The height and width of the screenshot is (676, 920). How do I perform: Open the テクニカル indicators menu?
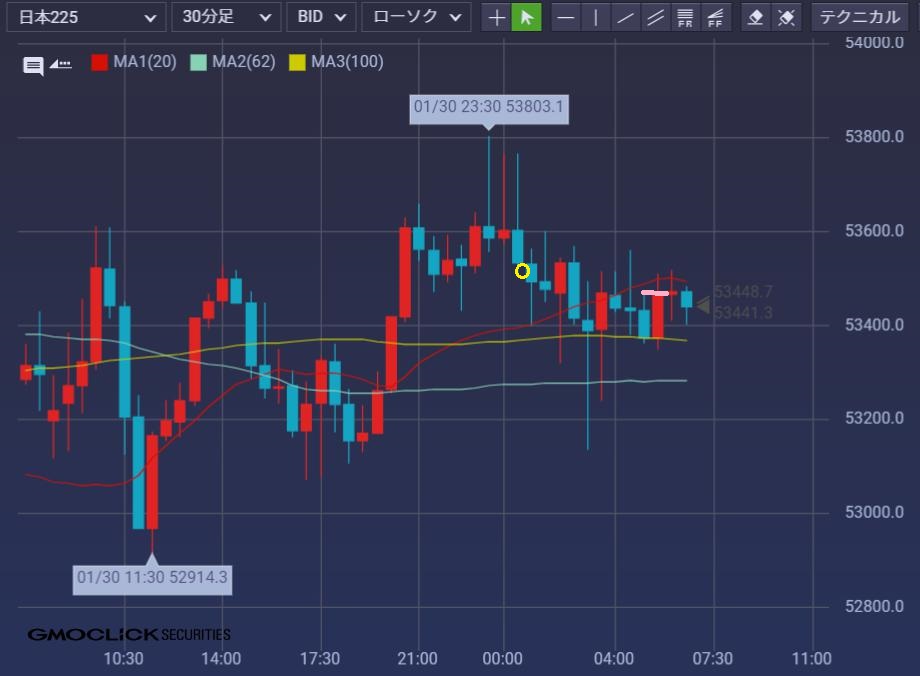(x=860, y=17)
